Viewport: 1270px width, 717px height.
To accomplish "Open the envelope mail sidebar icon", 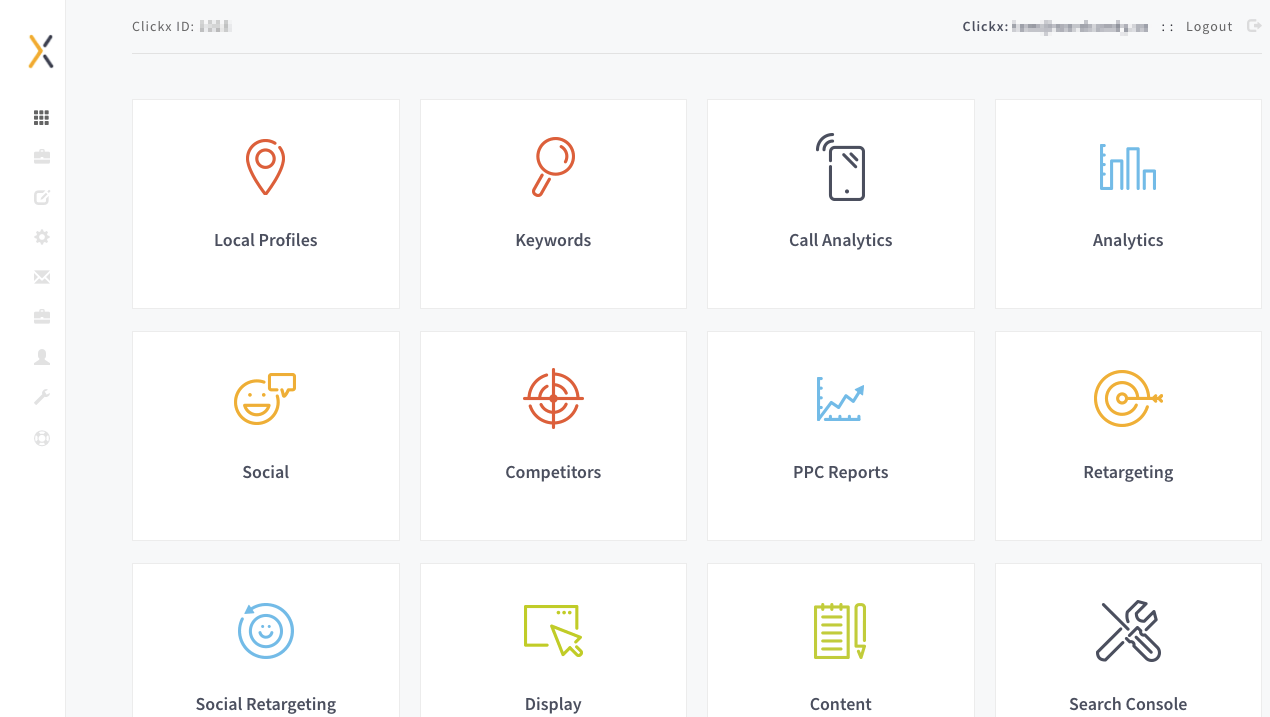I will coord(41,277).
